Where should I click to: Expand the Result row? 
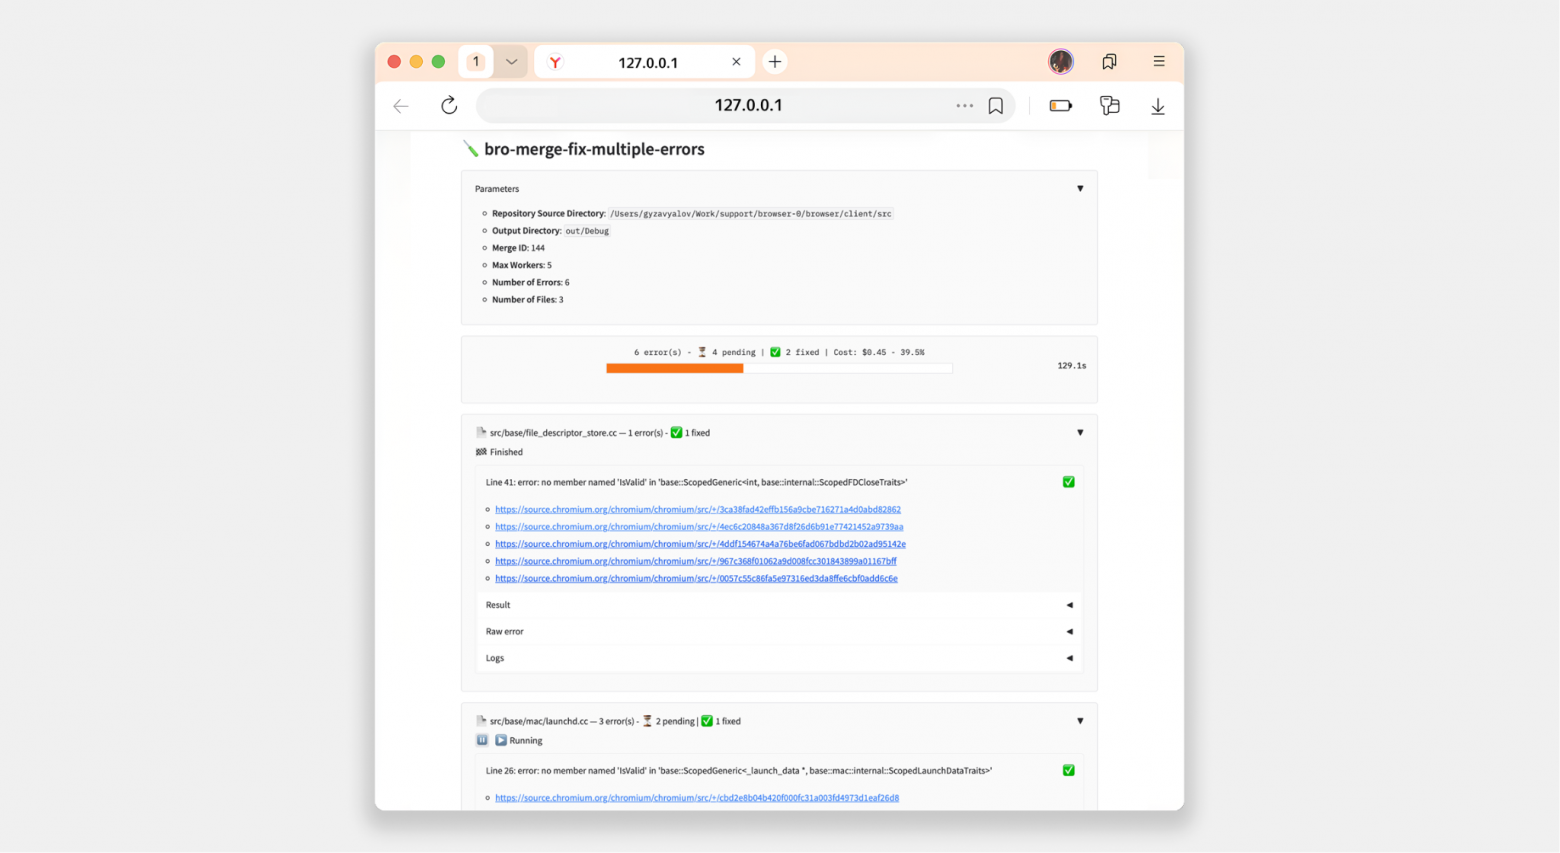click(779, 605)
